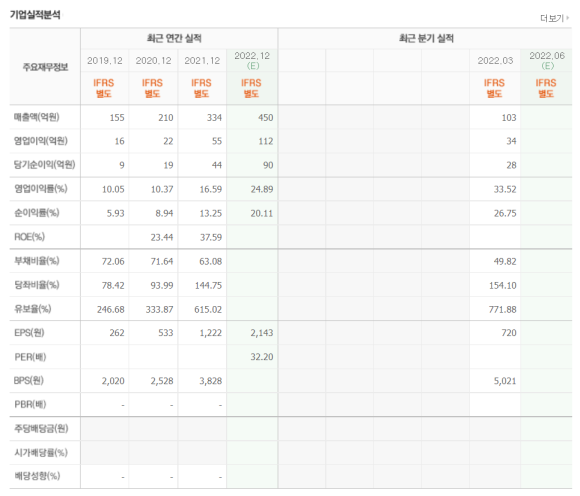
Task: Select the 최근 분기 실적 header
Action: click(426, 38)
